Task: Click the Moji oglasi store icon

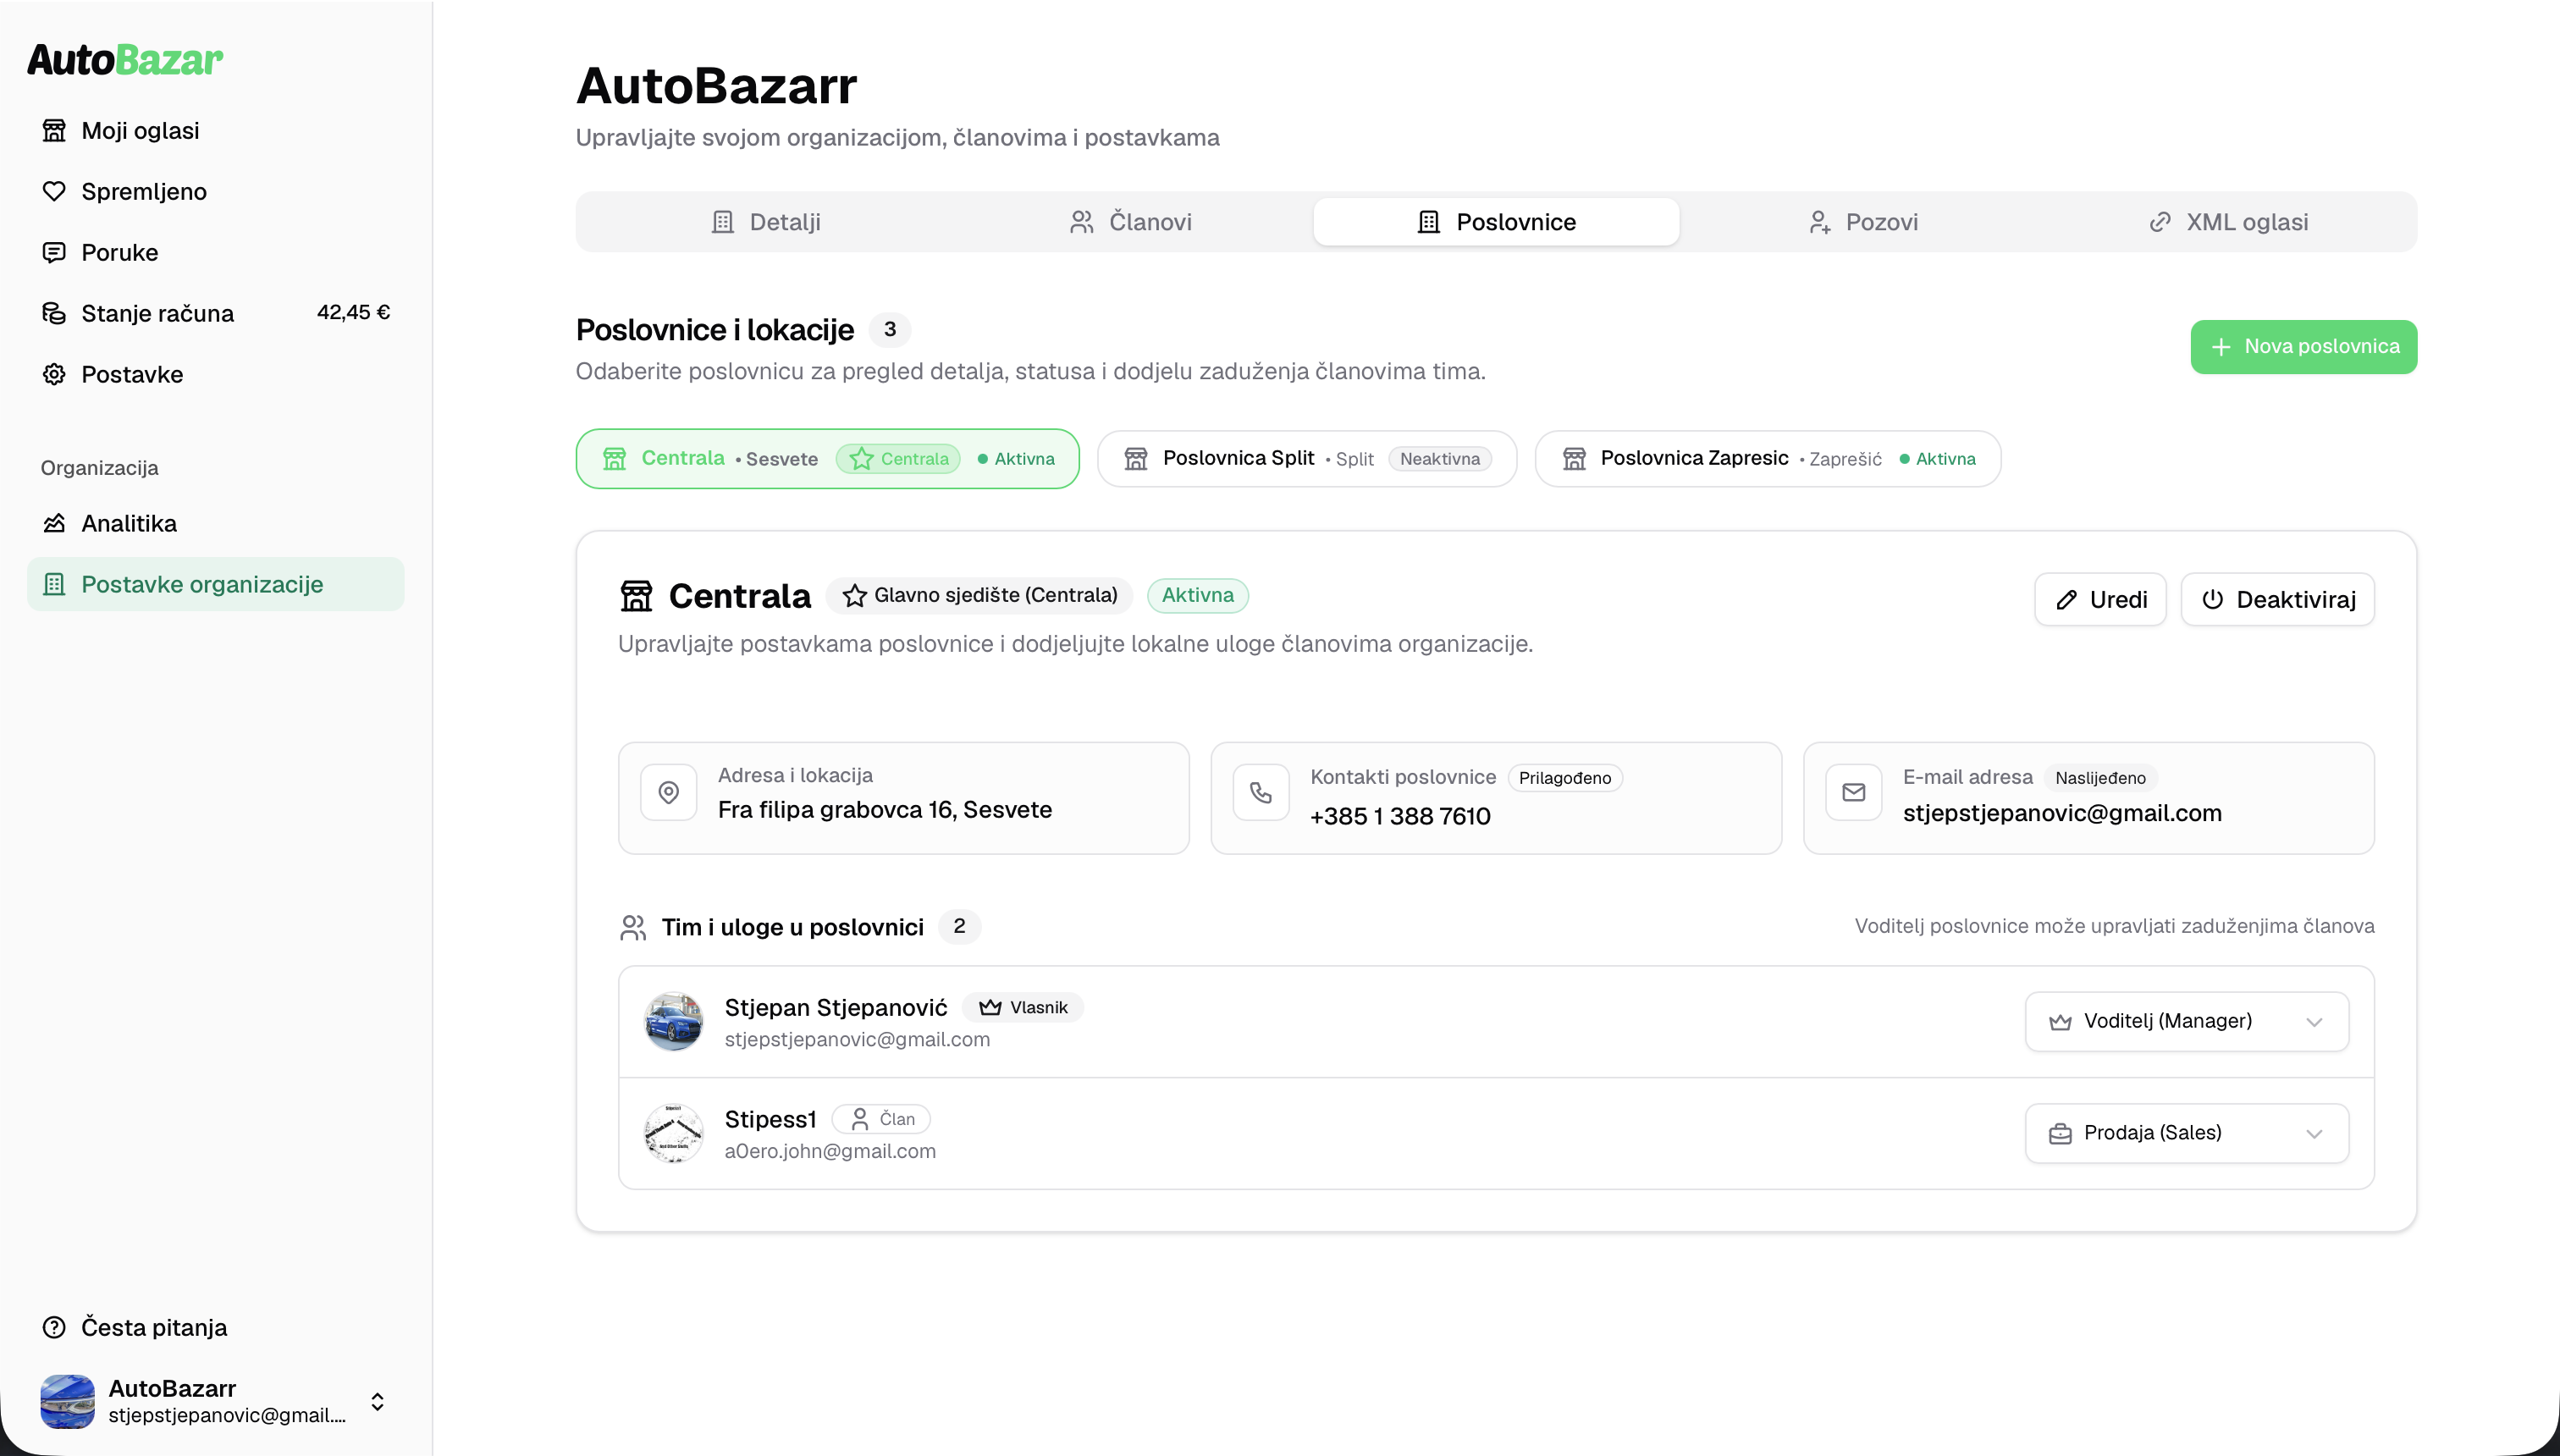Action: pyautogui.click(x=54, y=131)
